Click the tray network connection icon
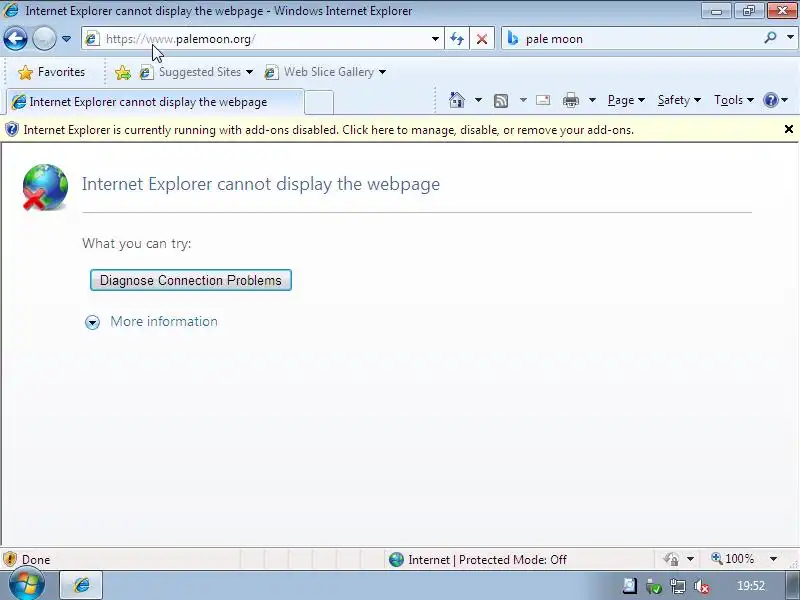The height and width of the screenshot is (600, 800). [678, 586]
